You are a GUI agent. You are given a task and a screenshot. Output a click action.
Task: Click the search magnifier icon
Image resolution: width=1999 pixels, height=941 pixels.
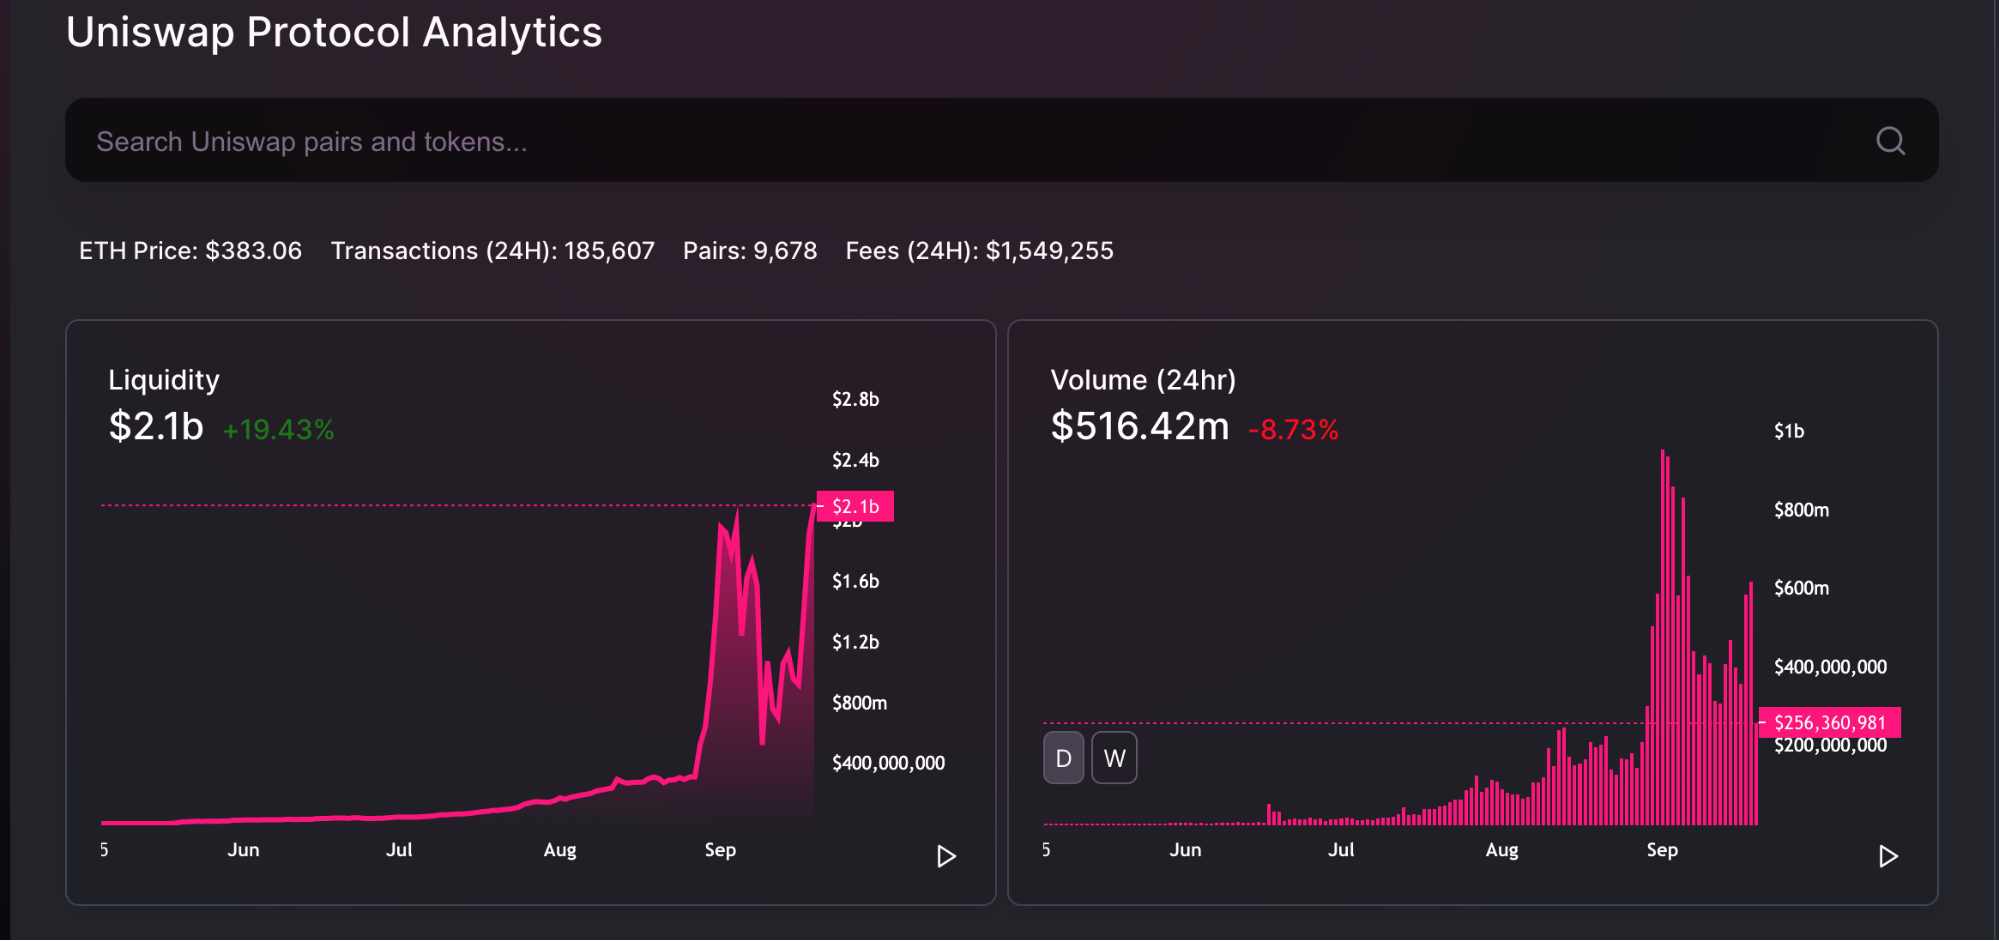point(1889,141)
